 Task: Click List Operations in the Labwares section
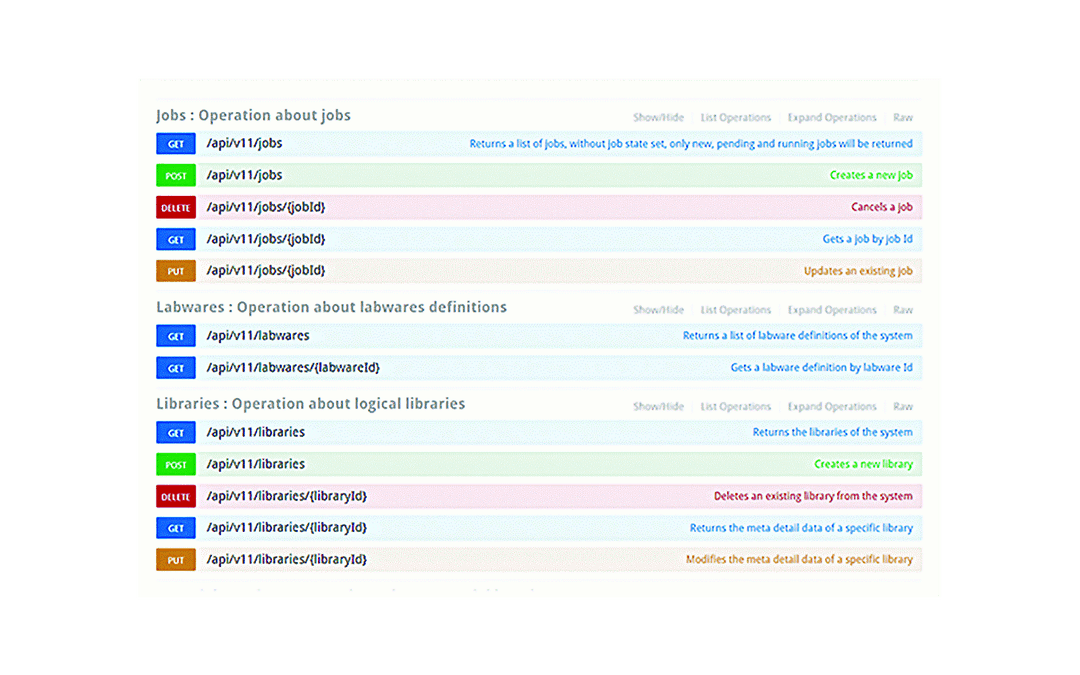736,310
